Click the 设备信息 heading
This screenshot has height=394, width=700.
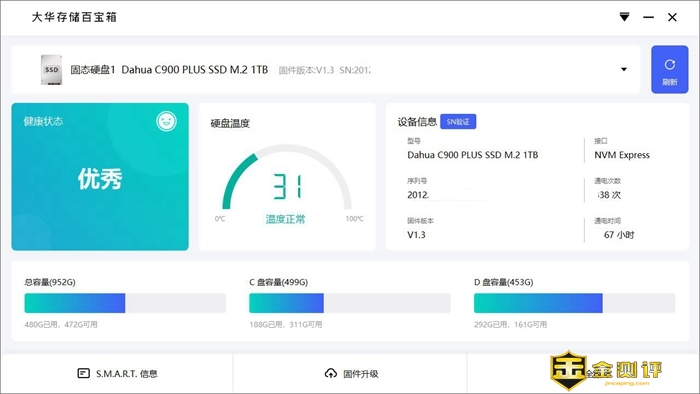pyautogui.click(x=417, y=122)
